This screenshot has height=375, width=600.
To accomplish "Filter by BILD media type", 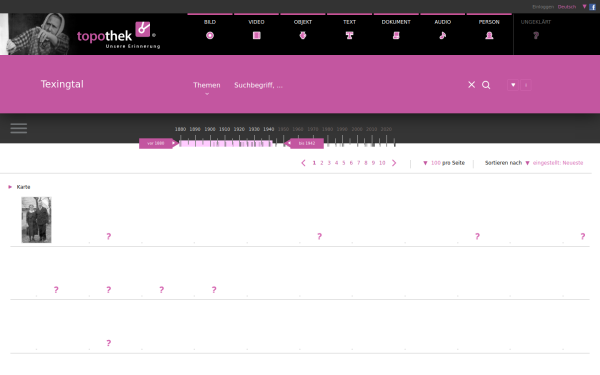I will (210, 30).
